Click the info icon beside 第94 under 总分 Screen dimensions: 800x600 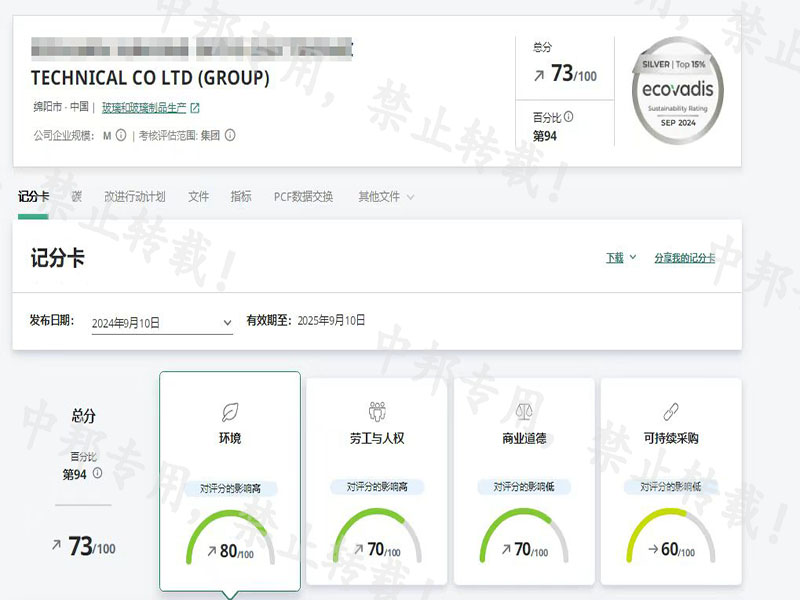point(98,474)
